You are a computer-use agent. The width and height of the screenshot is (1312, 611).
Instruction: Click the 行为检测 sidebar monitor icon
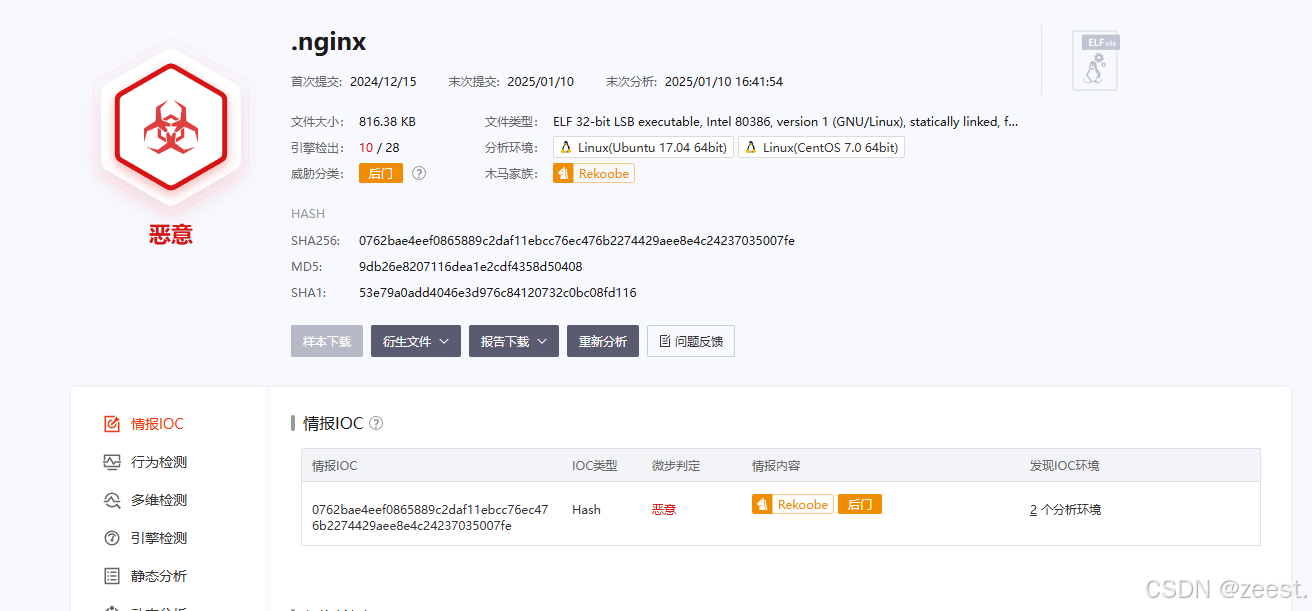pos(112,462)
